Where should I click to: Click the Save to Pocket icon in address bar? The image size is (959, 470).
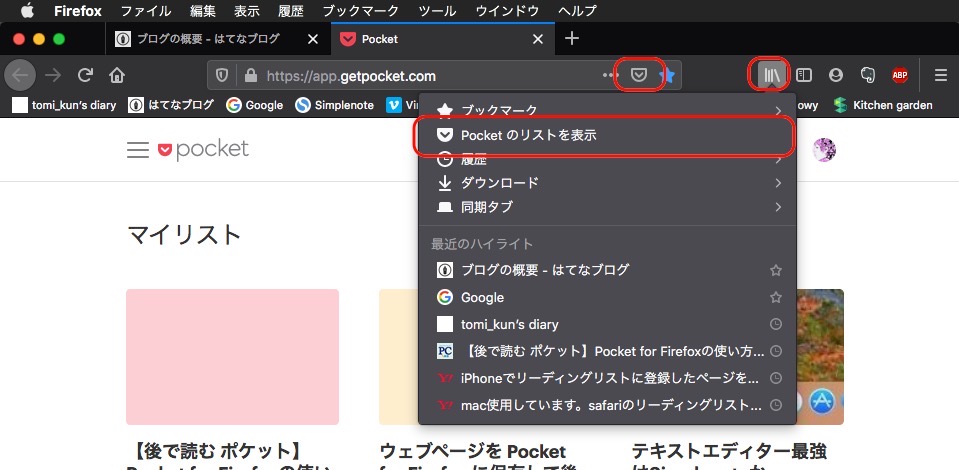click(x=639, y=75)
